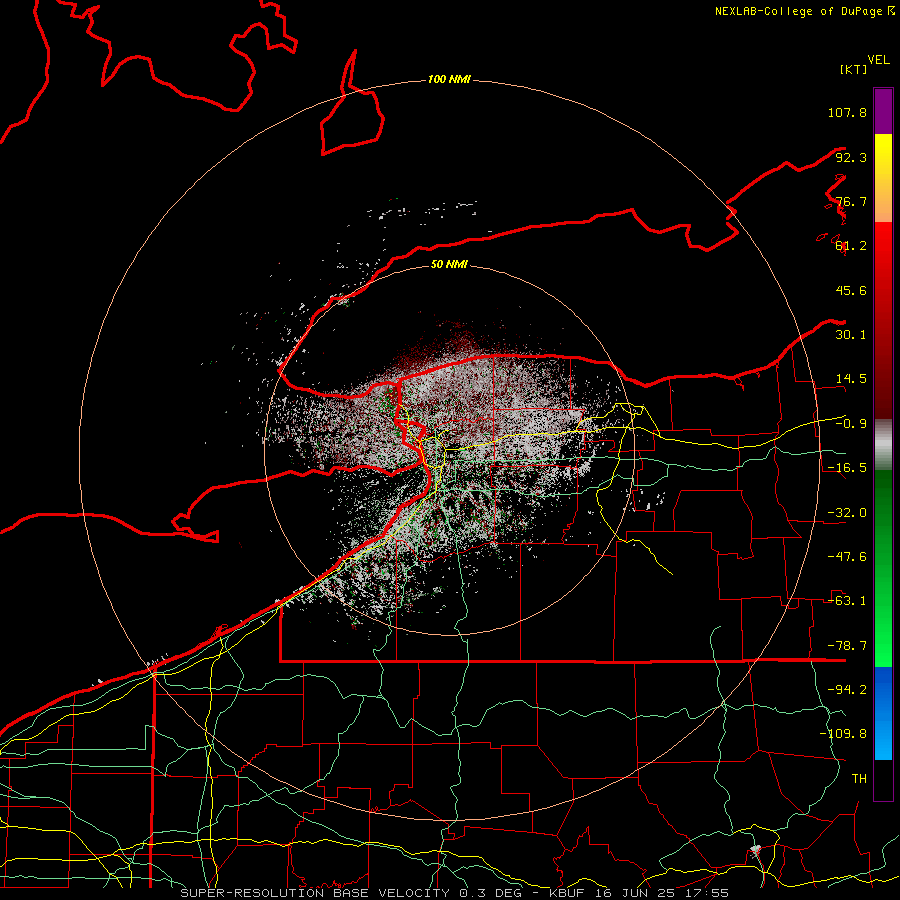Screen dimensions: 900x900
Task: Click the bright green segment near -78.7
Action: (x=883, y=646)
